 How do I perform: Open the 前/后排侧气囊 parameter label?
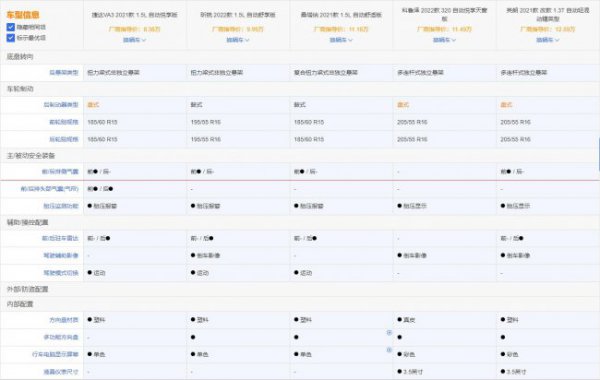point(60,171)
